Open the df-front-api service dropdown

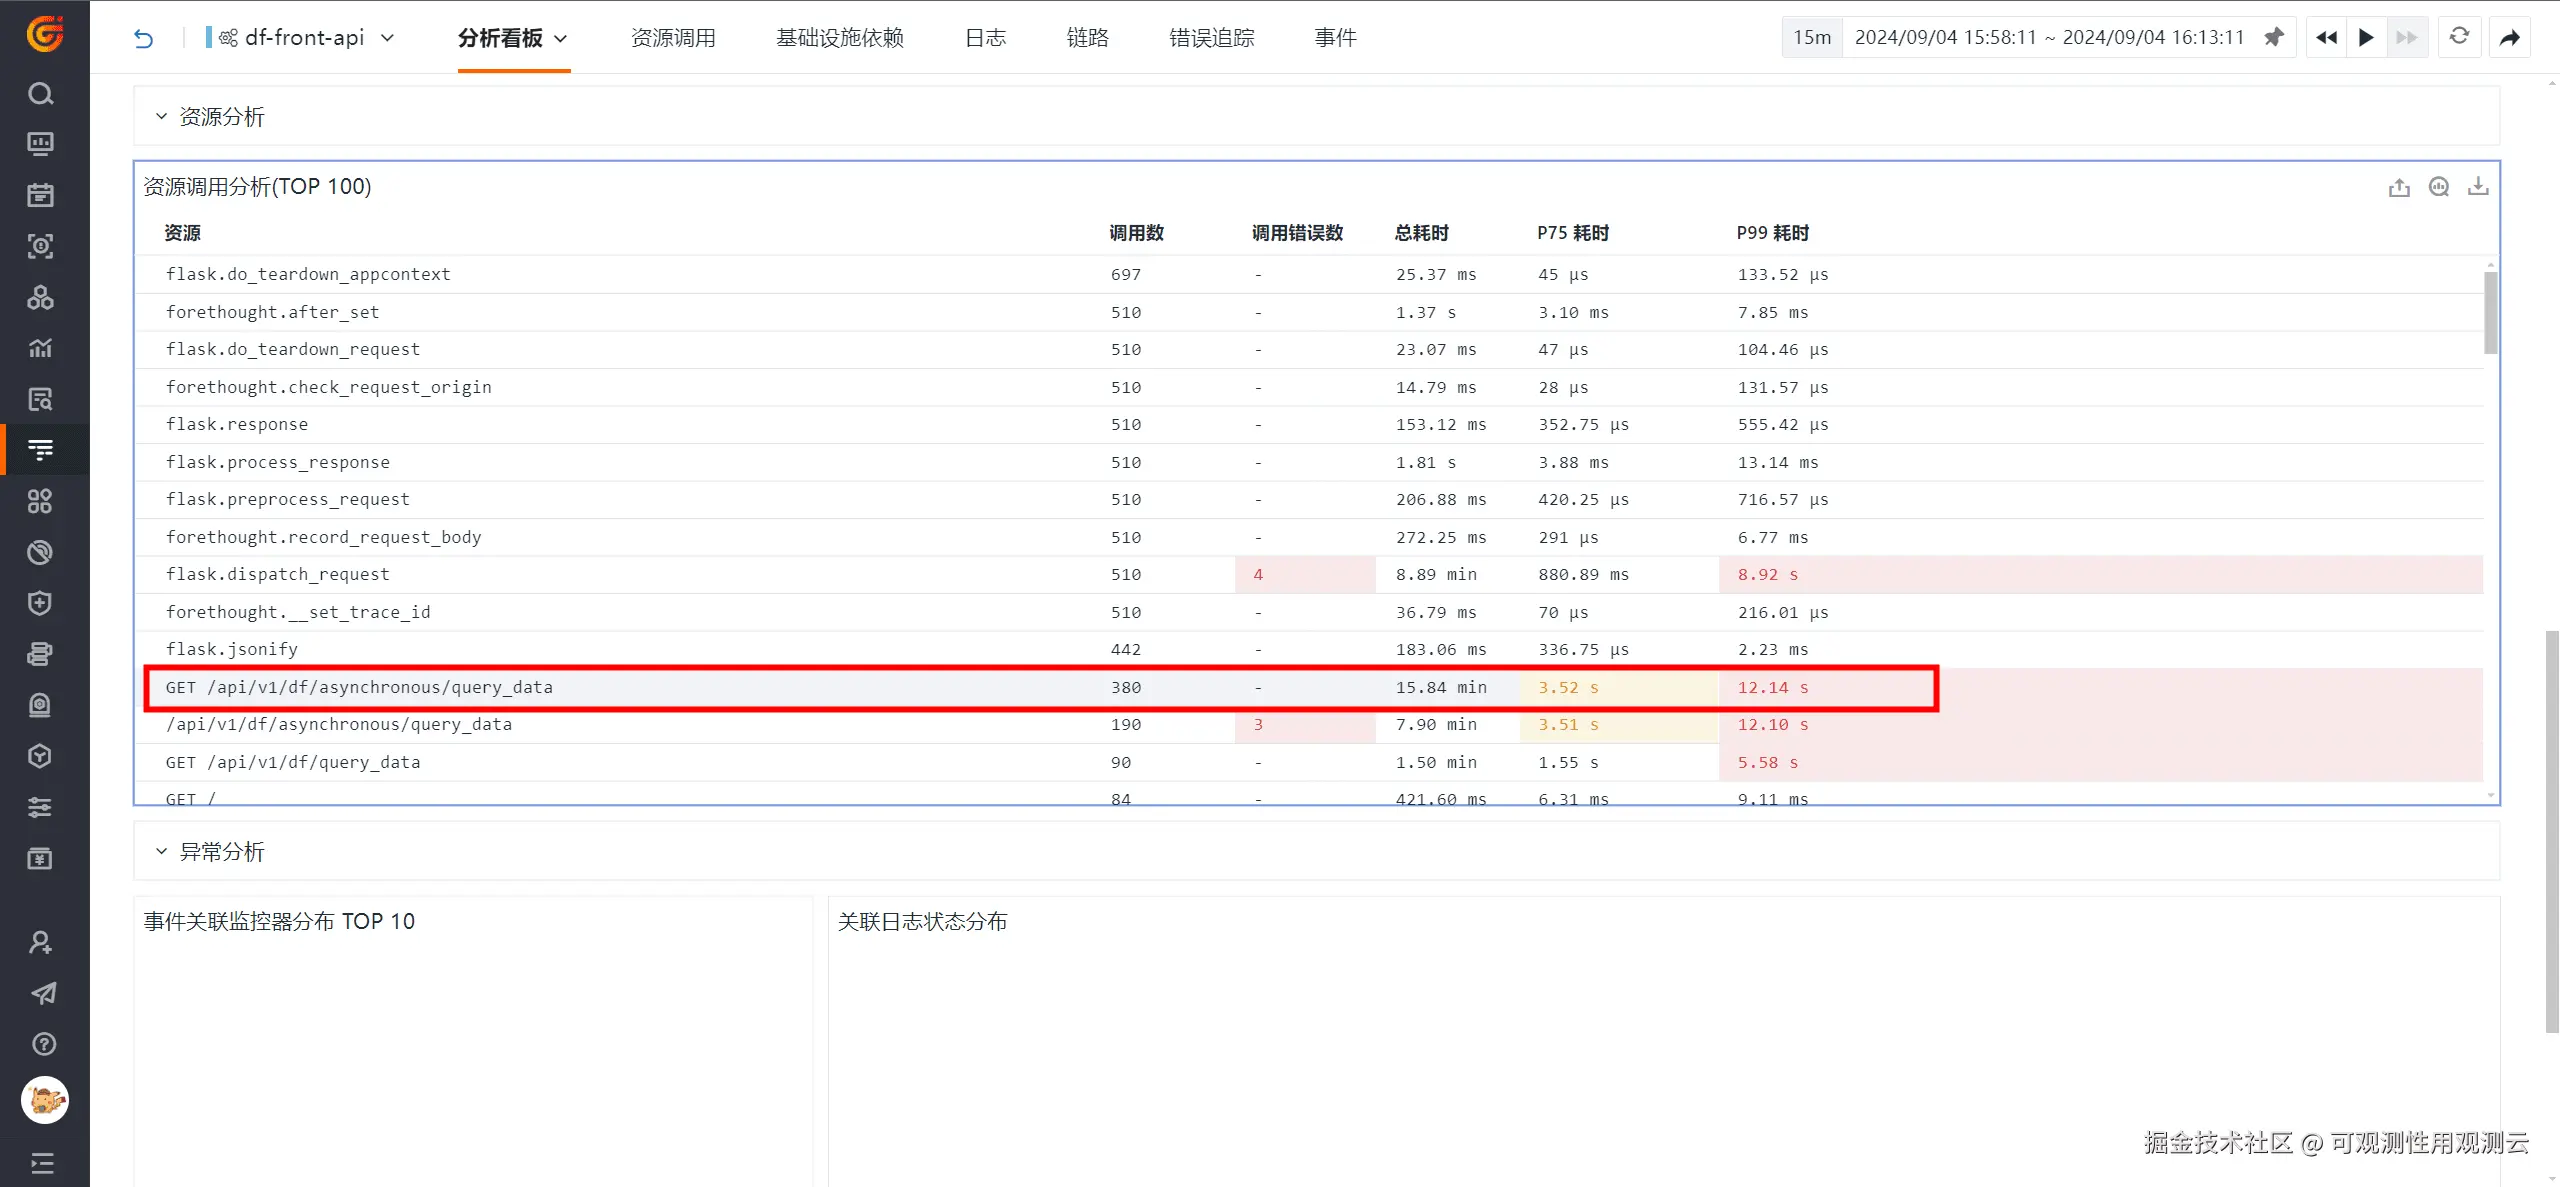coord(305,38)
